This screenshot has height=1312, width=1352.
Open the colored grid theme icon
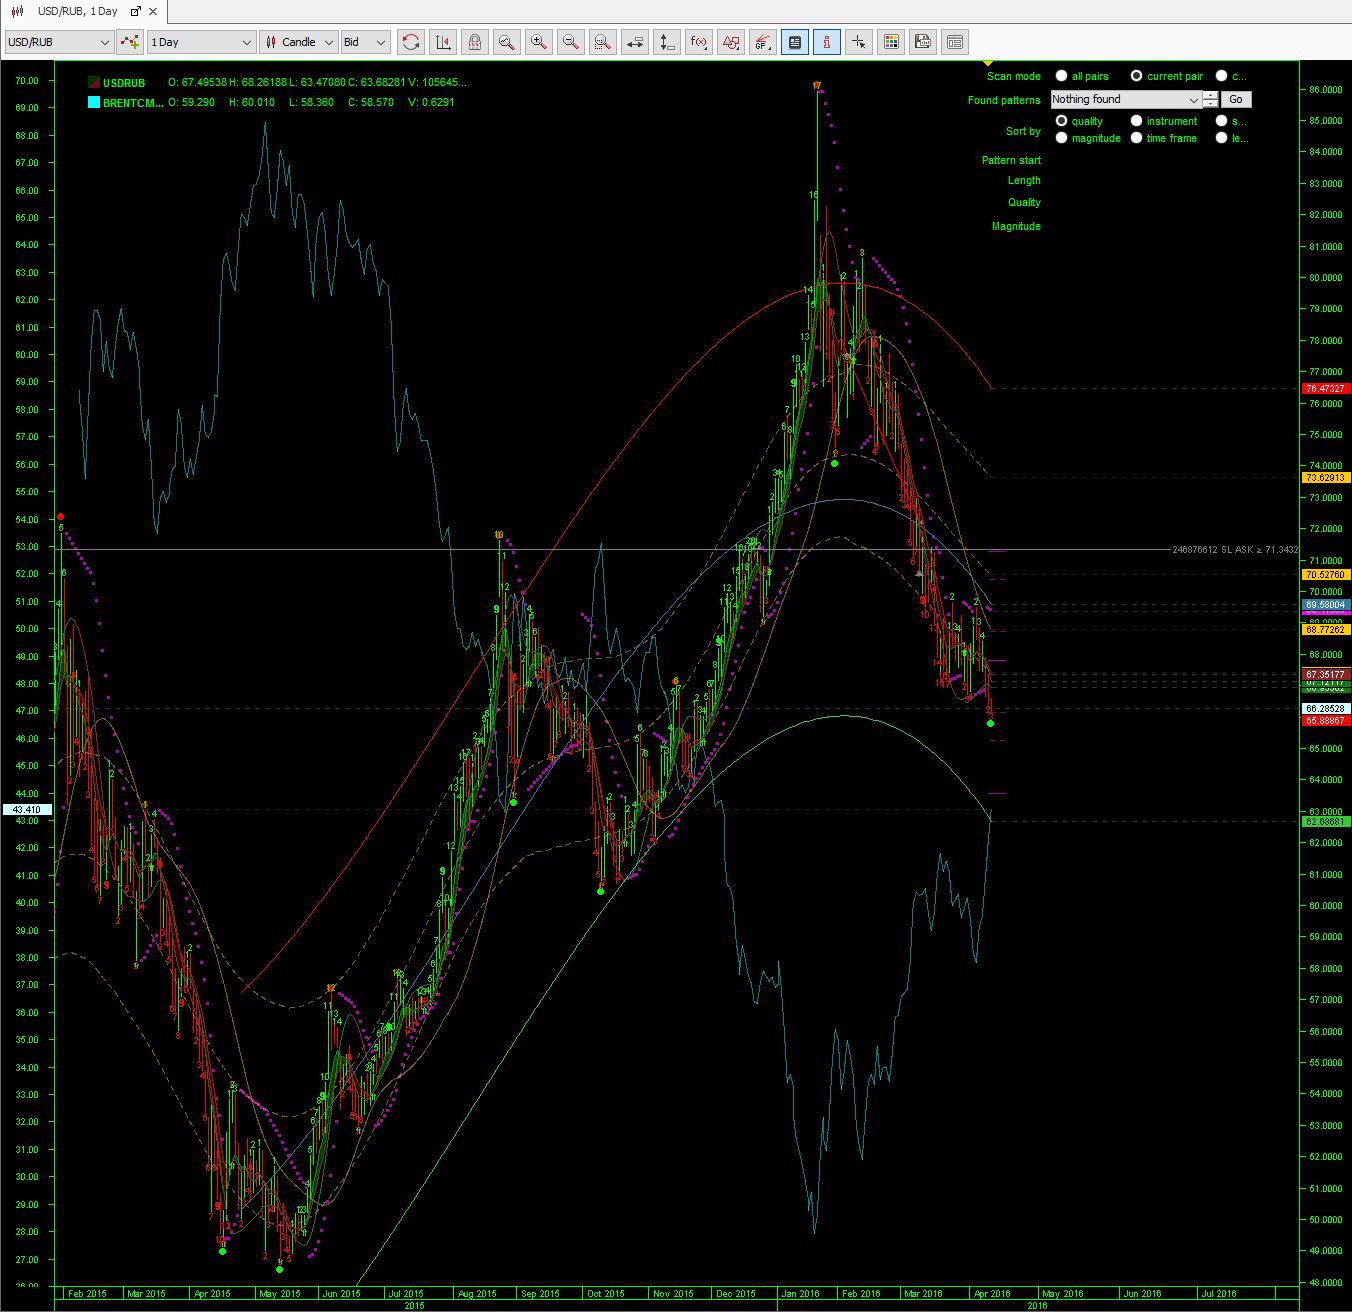tap(891, 42)
